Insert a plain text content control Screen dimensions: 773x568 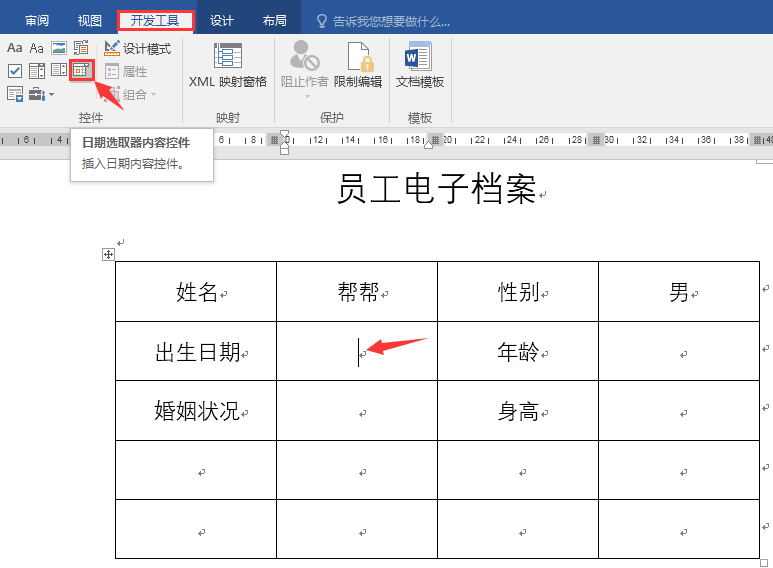pos(36,48)
